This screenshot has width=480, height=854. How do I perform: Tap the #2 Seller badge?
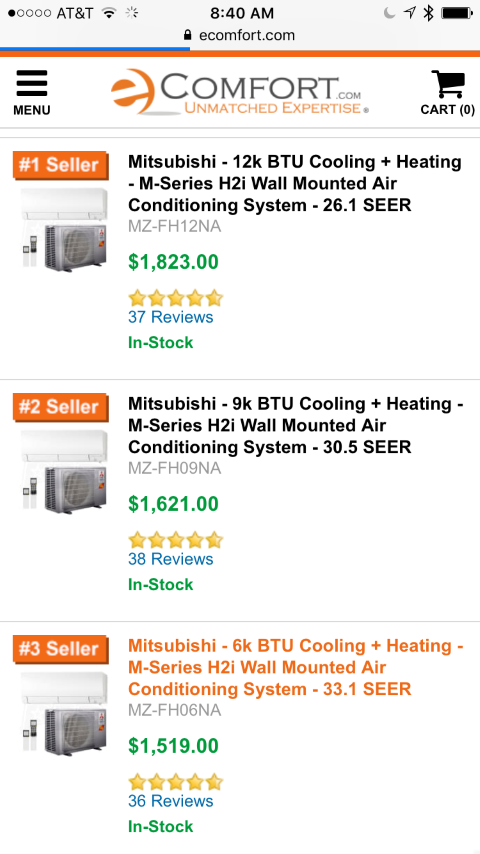coord(60,407)
